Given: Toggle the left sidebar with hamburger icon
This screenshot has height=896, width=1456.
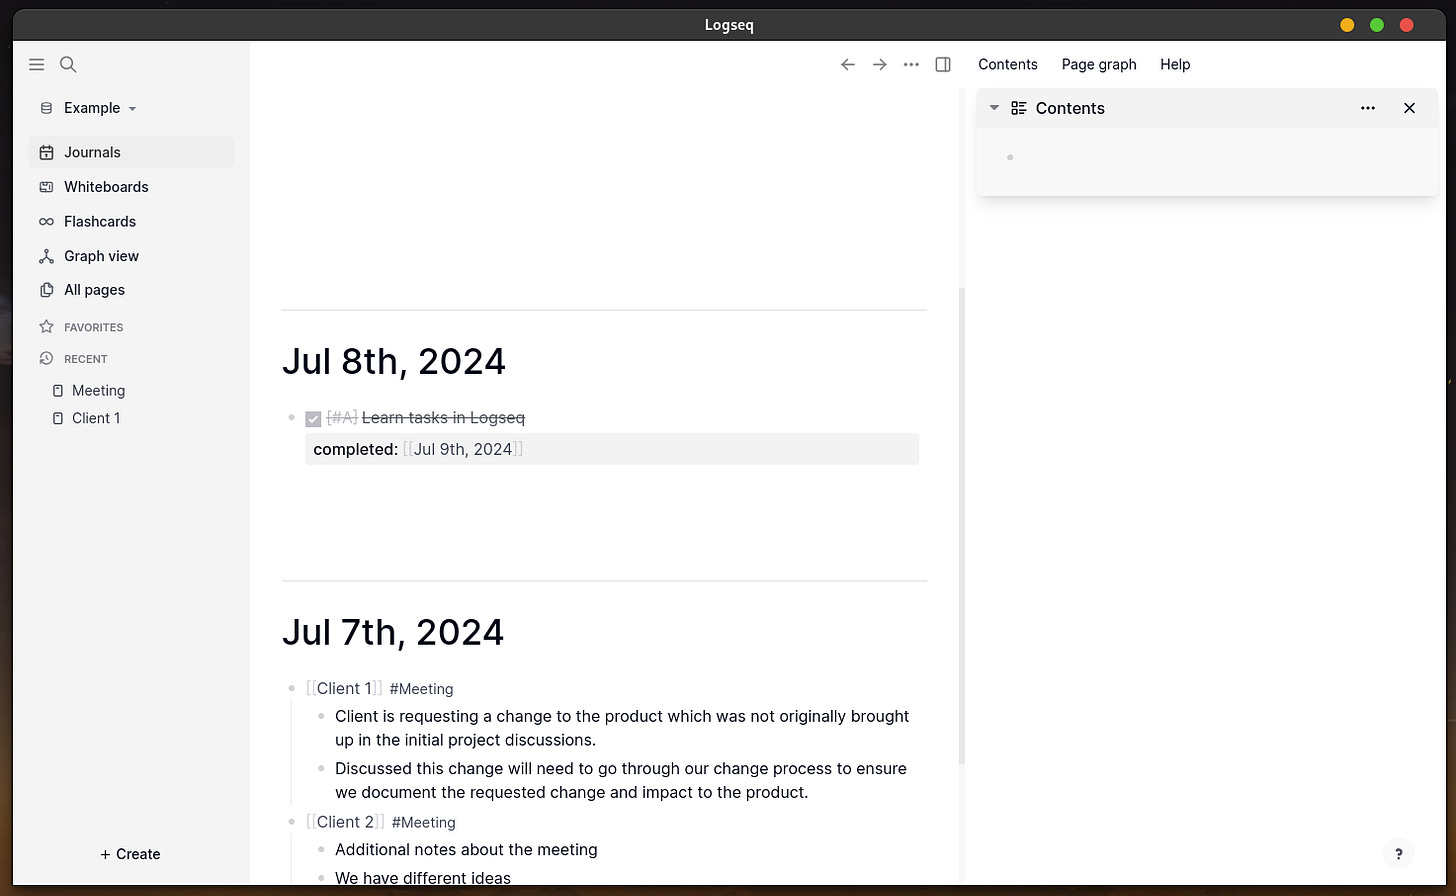Looking at the screenshot, I should coord(37,64).
